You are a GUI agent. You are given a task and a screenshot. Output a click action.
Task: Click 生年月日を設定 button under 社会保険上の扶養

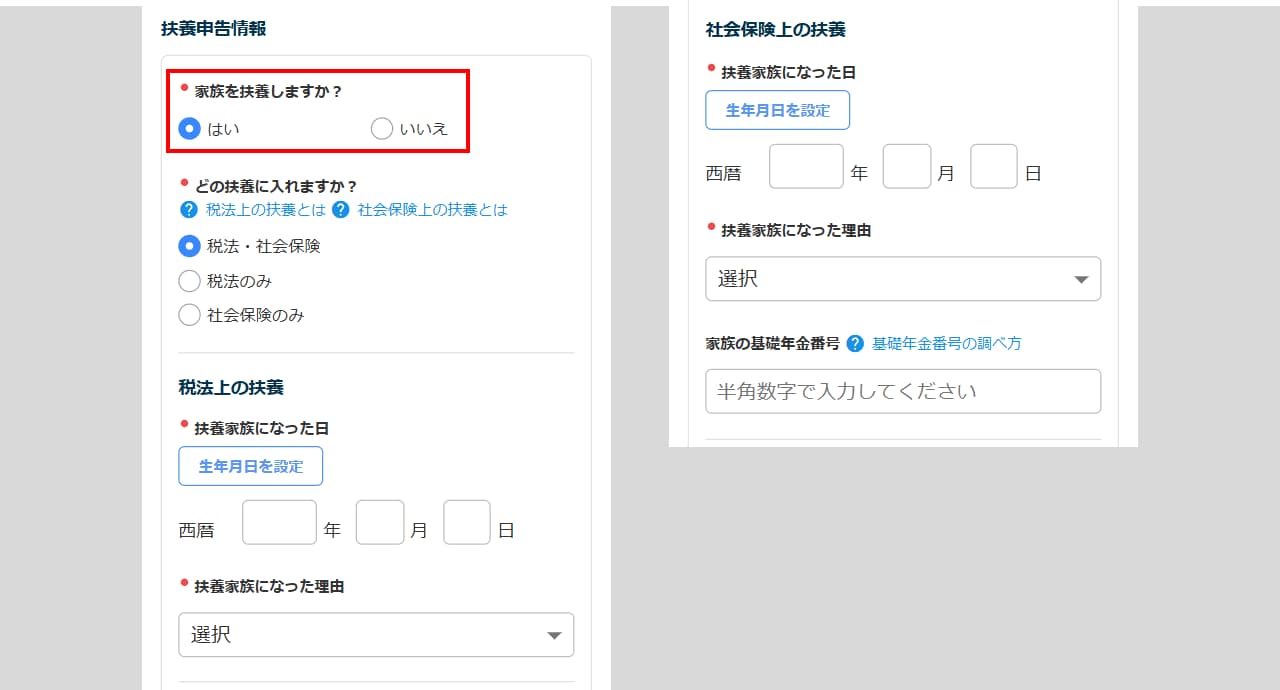pyautogui.click(x=778, y=110)
